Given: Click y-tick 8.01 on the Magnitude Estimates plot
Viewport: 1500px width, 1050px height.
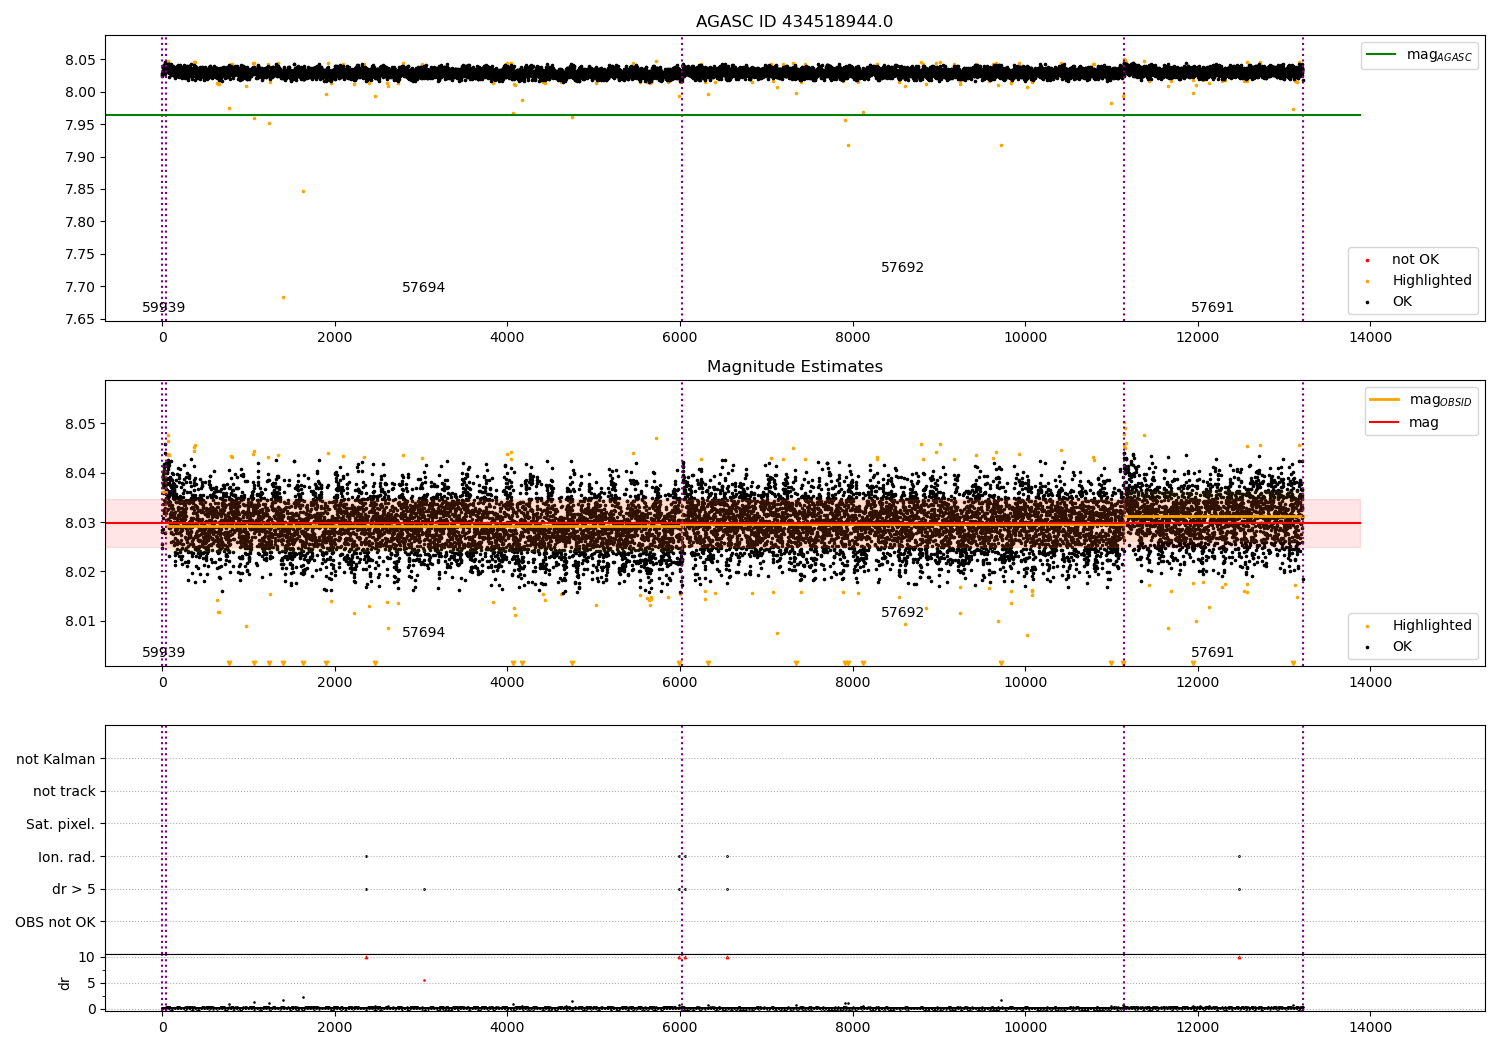Looking at the screenshot, I should point(78,622).
